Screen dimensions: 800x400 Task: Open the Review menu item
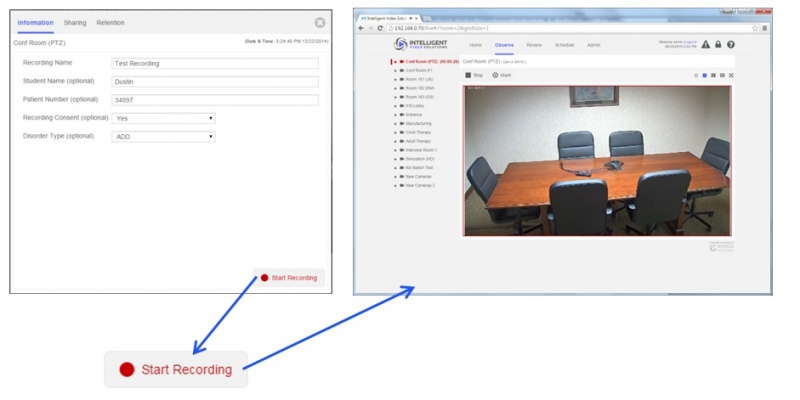[x=534, y=45]
